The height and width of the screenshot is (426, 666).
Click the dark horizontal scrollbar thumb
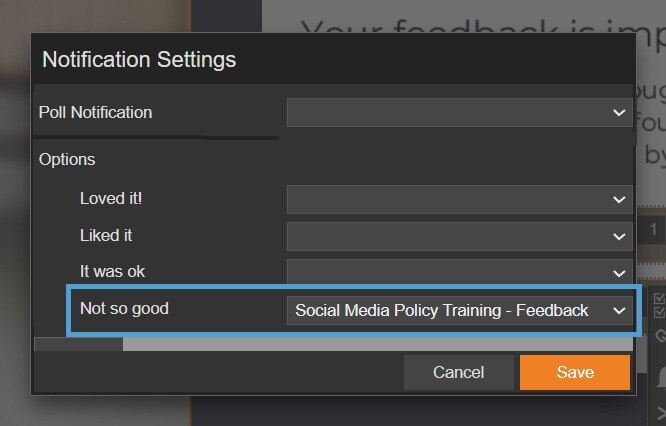[79, 344]
